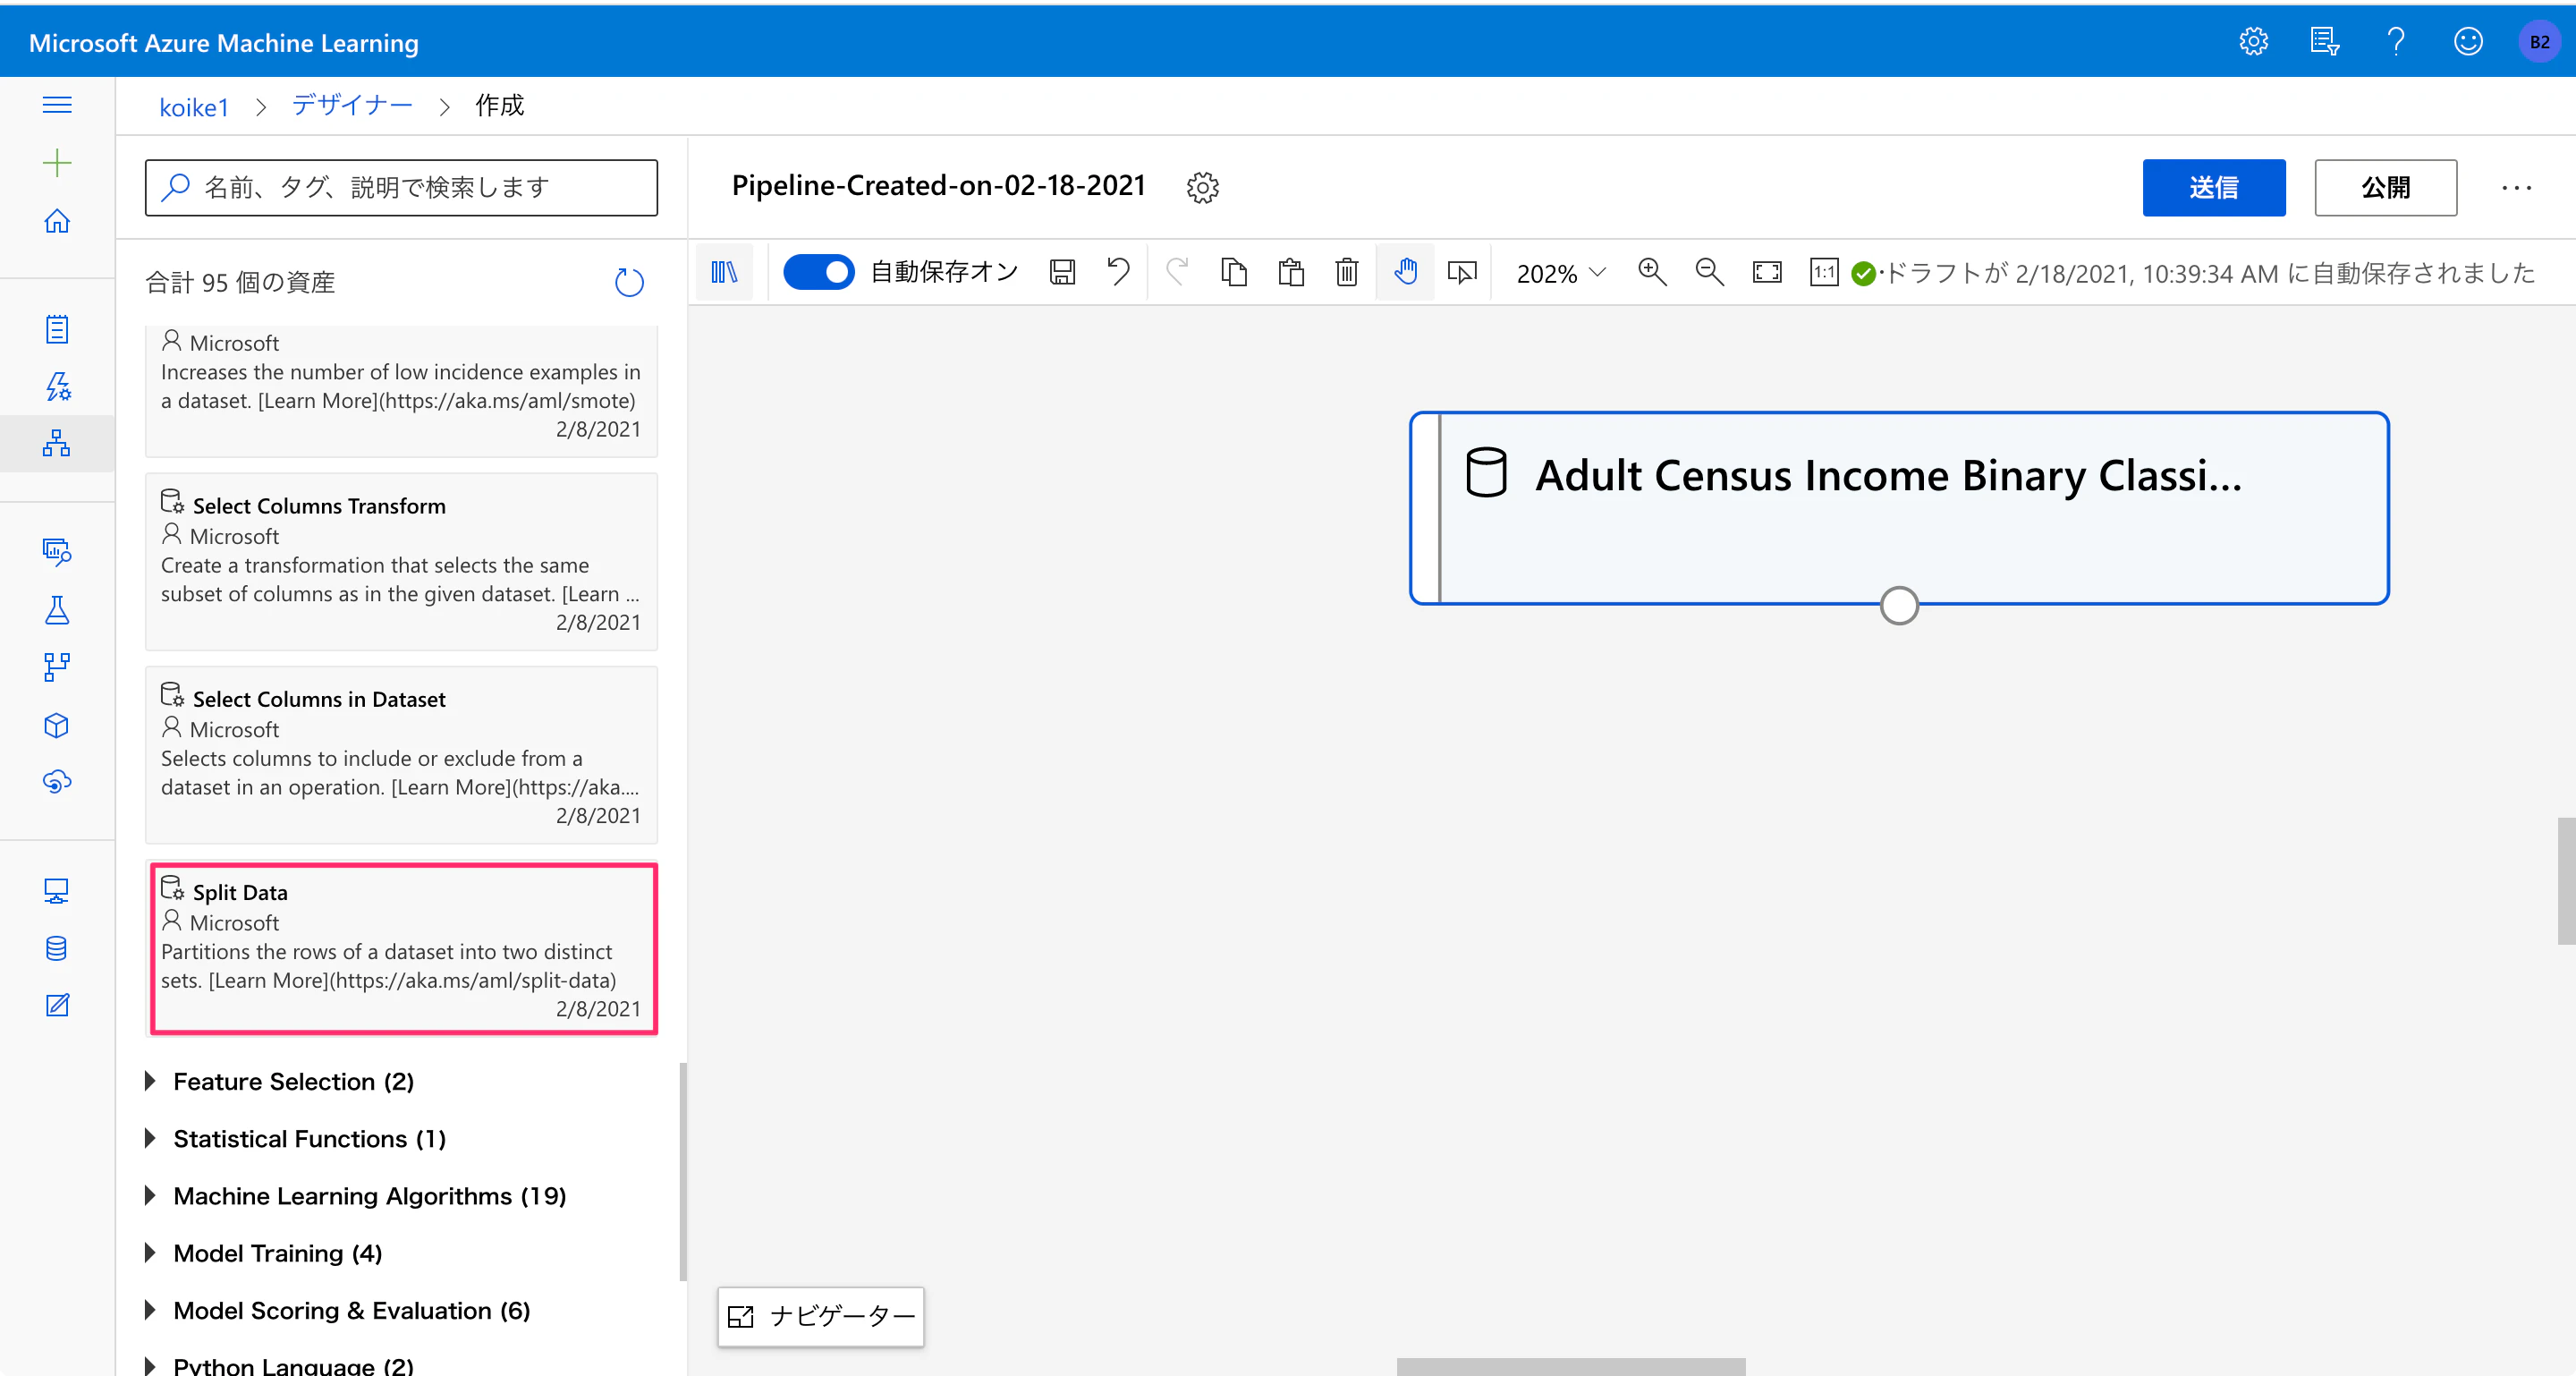
Task: Copy the selected module with the copy icon
Action: [1234, 272]
